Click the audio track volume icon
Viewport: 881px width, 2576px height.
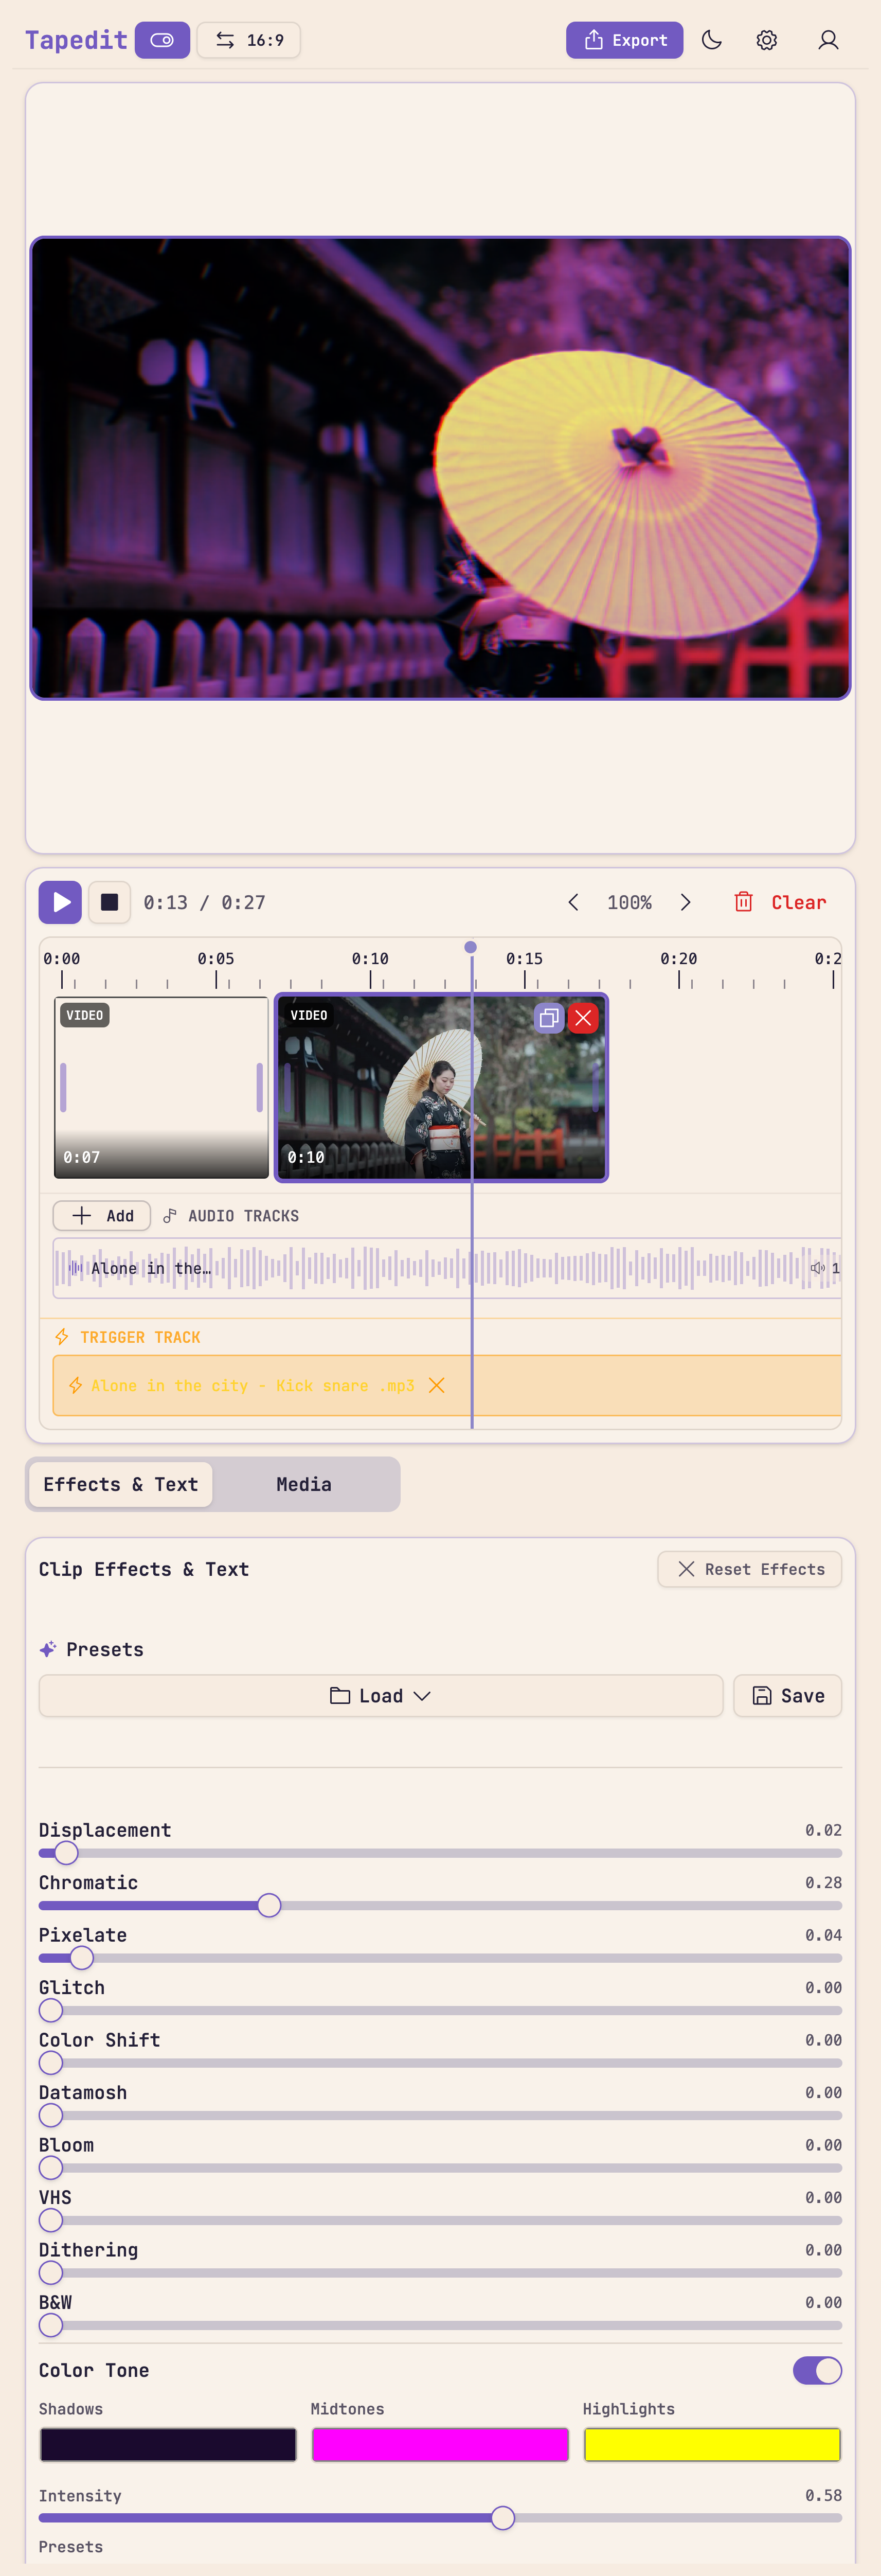click(x=817, y=1268)
